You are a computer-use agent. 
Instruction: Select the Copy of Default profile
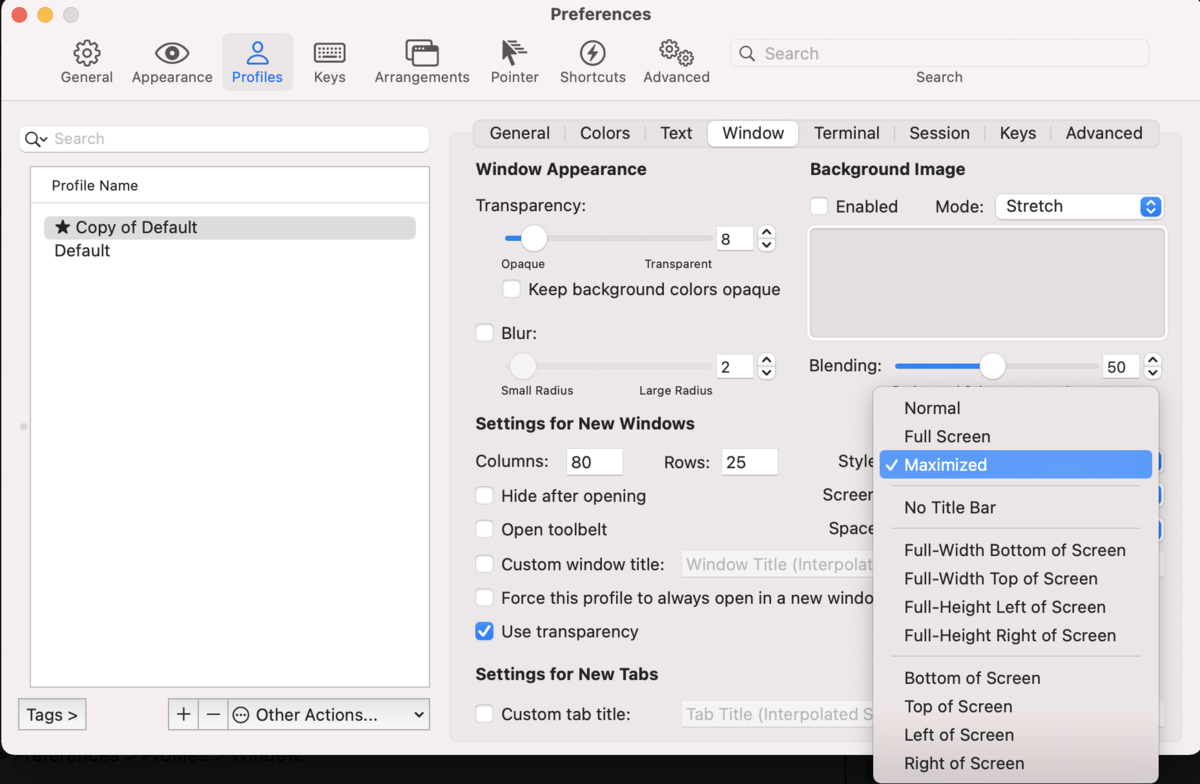coord(230,227)
